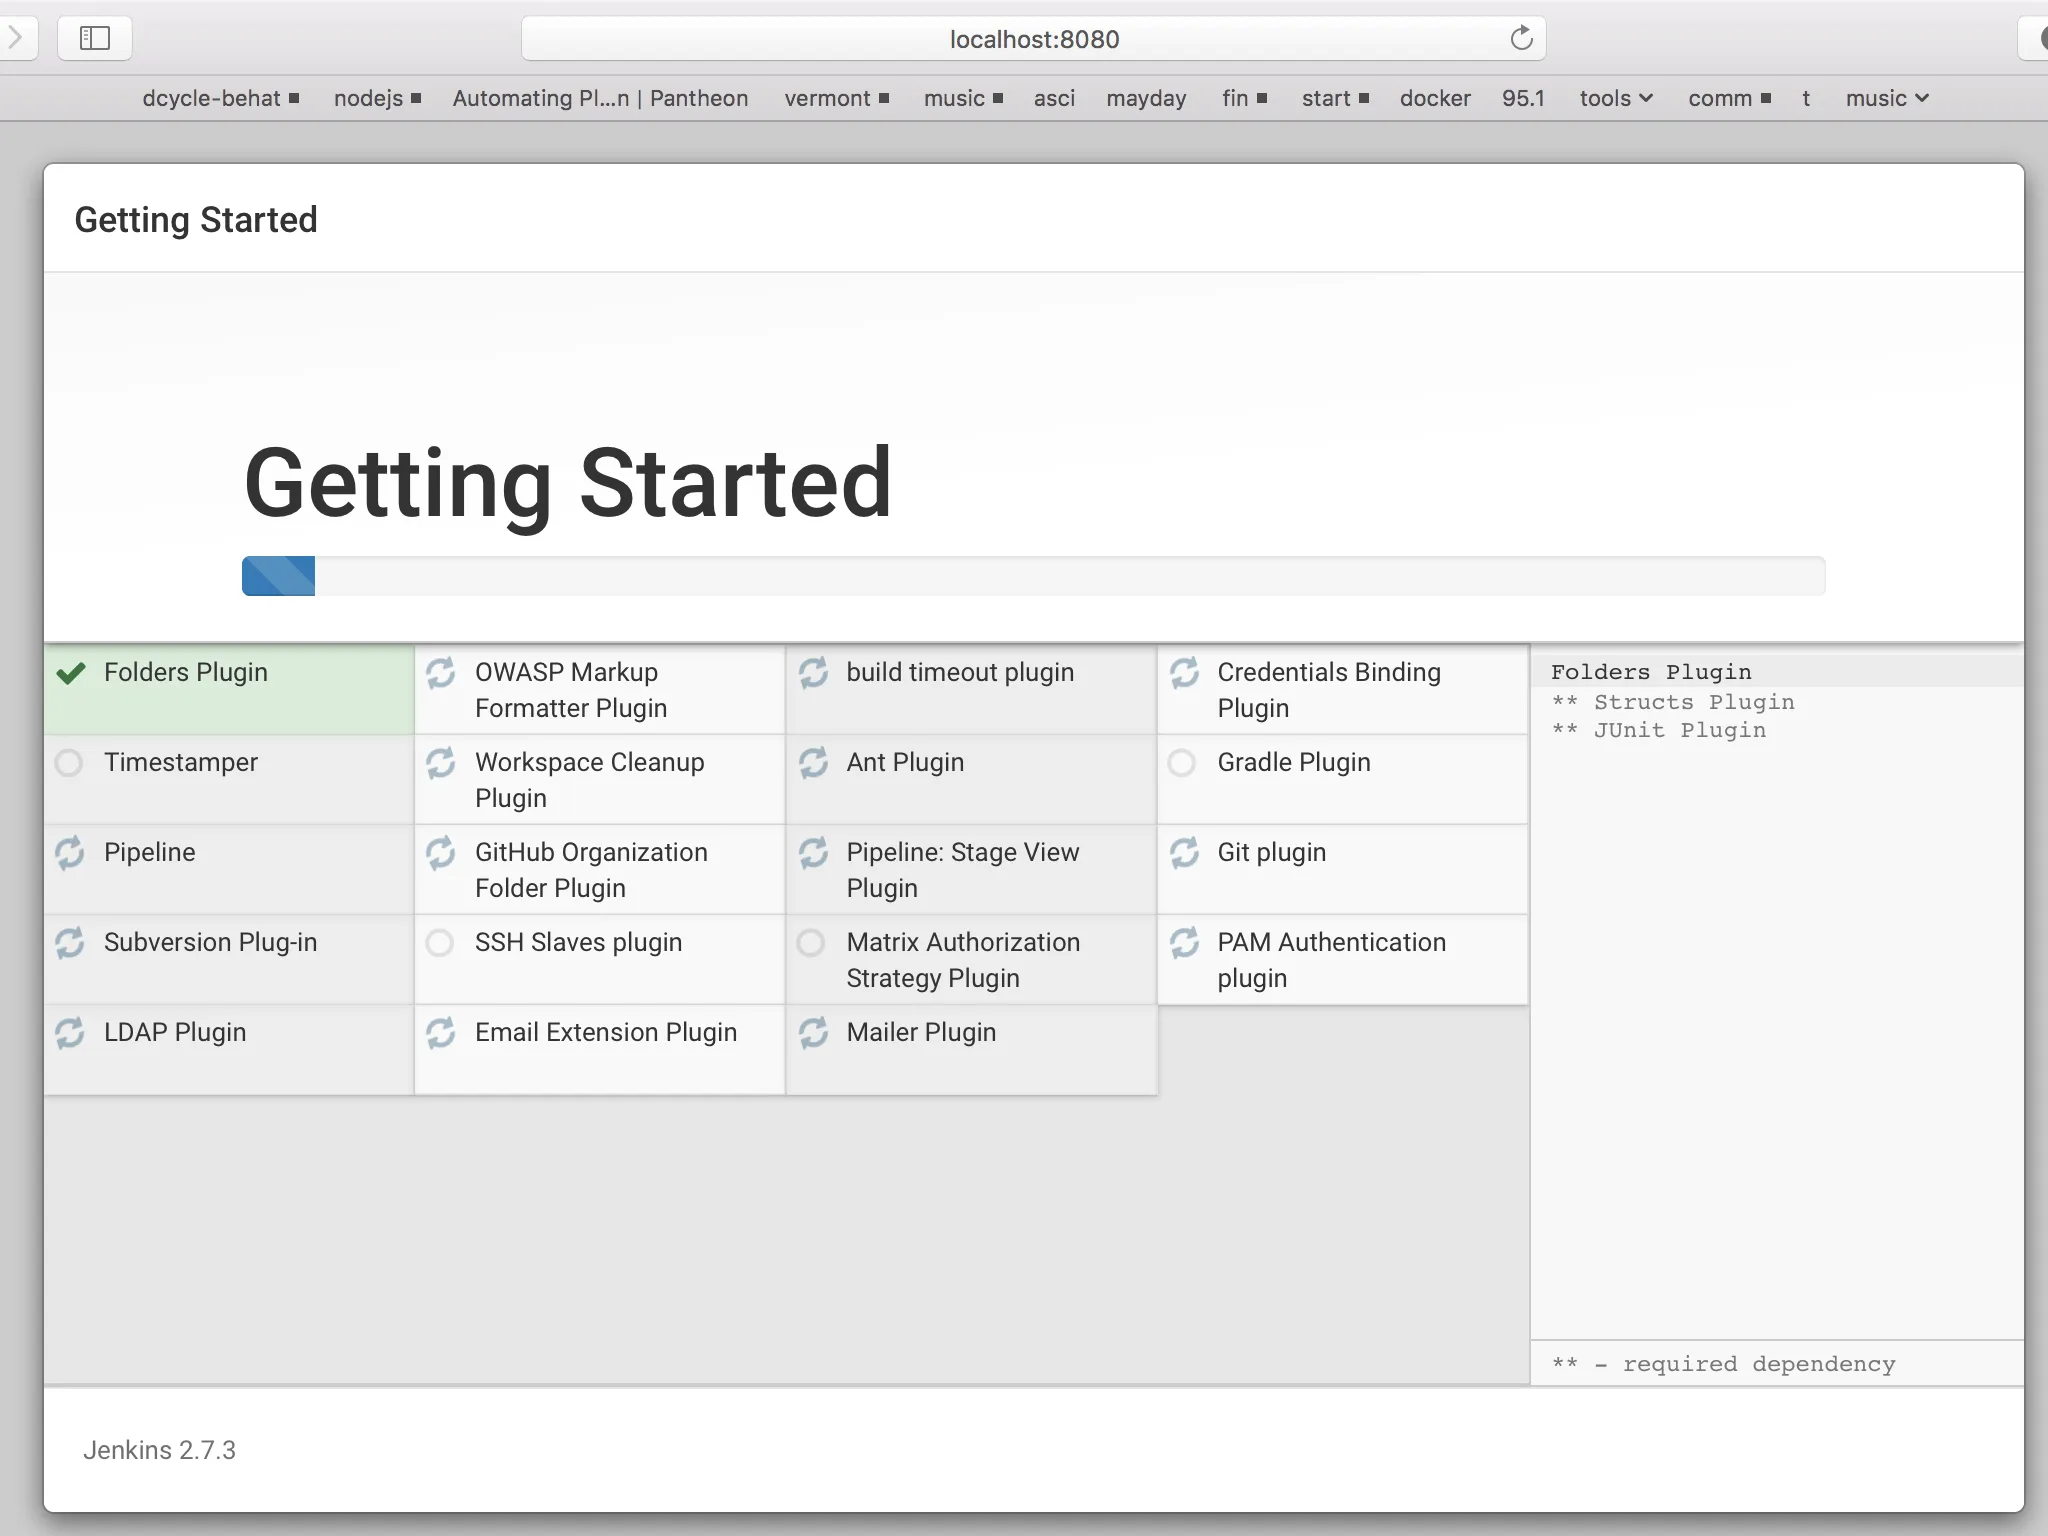Expand the music bookmarks dropdown on the right
Screen dimensions: 2048x1536
pyautogui.click(x=1886, y=98)
